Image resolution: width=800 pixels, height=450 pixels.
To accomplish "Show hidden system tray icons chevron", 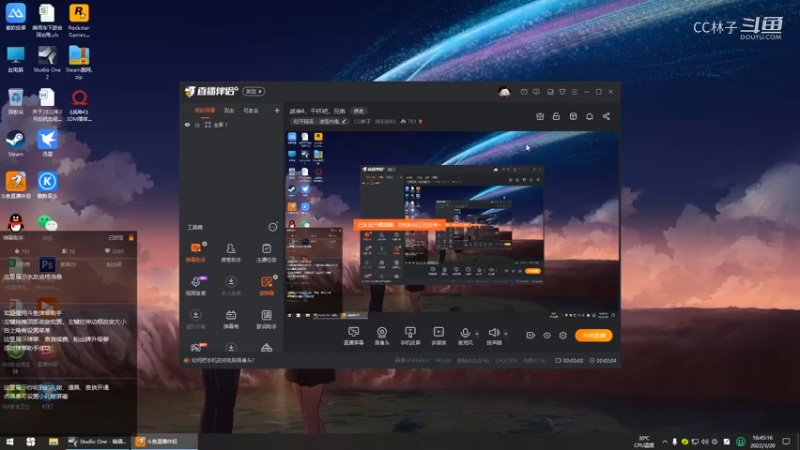I will [664, 441].
